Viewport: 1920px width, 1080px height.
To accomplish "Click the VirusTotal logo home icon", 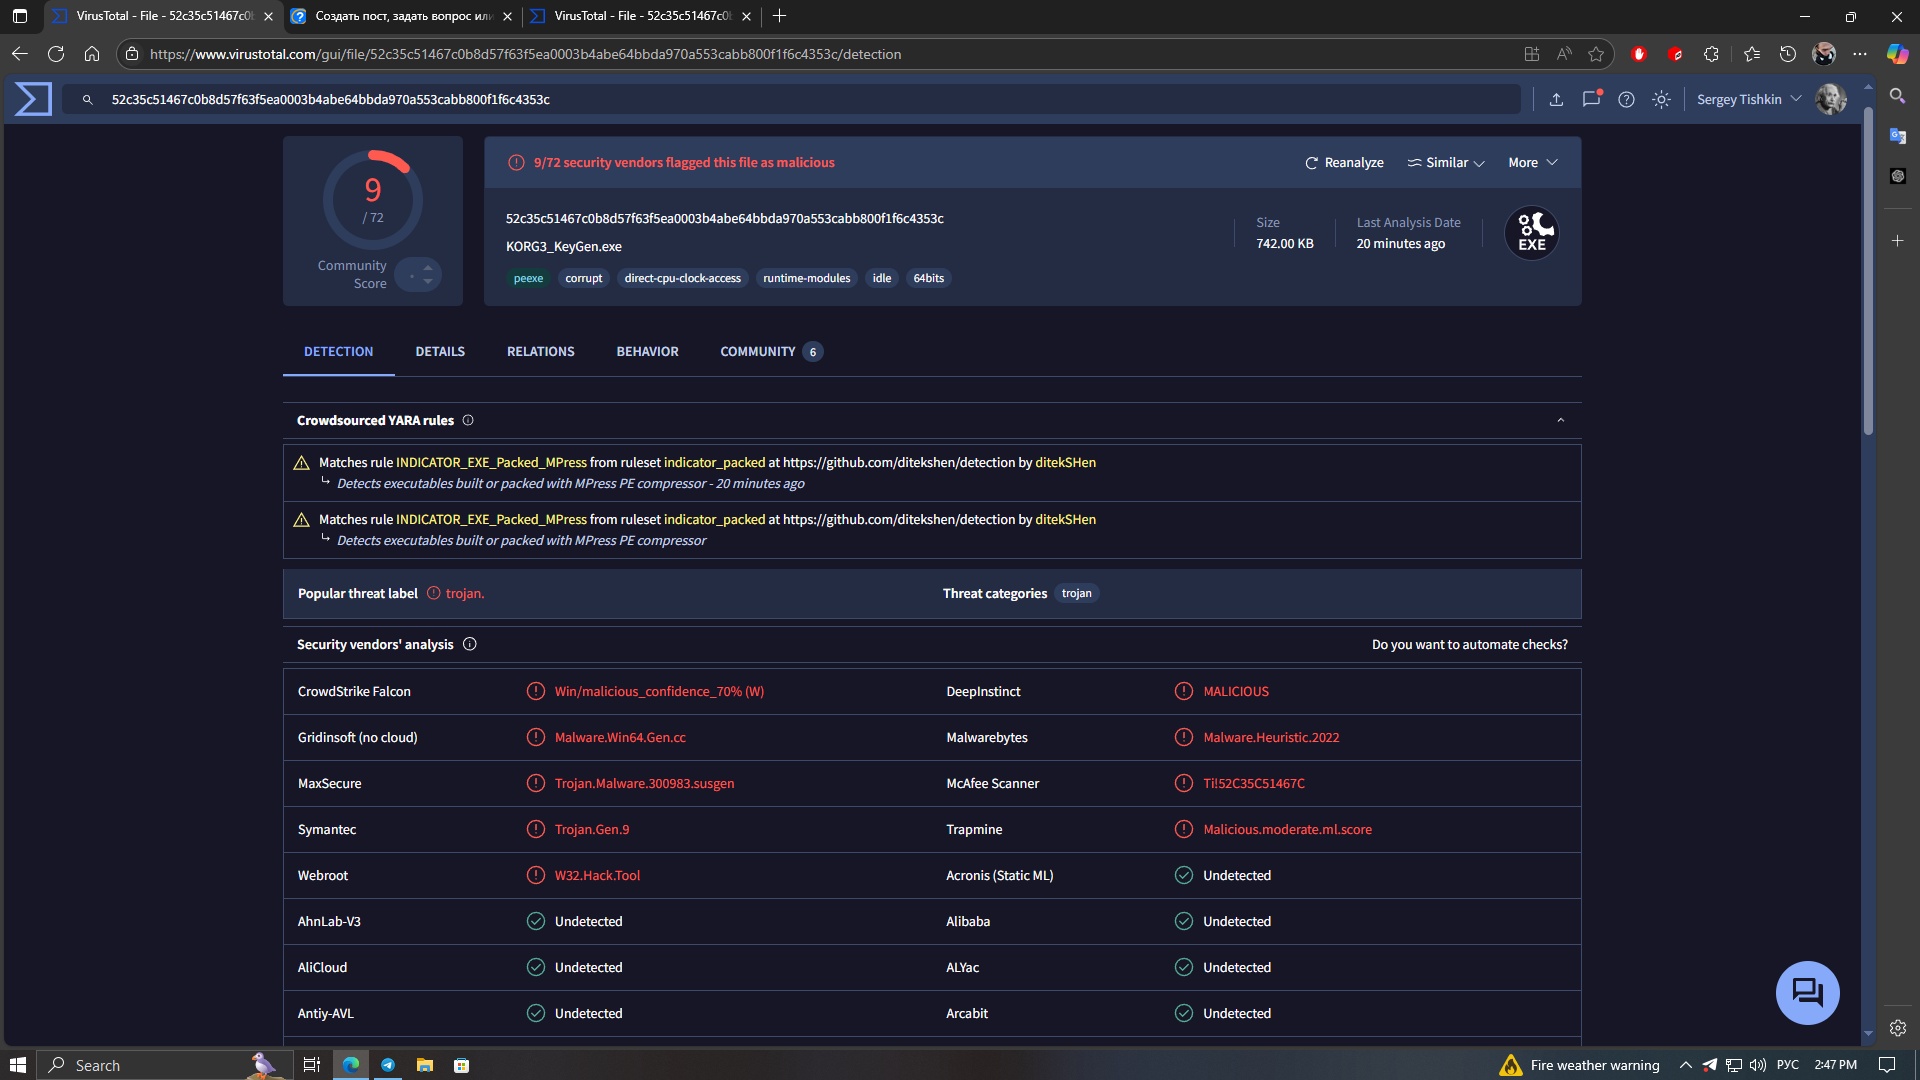I will pos(33,99).
